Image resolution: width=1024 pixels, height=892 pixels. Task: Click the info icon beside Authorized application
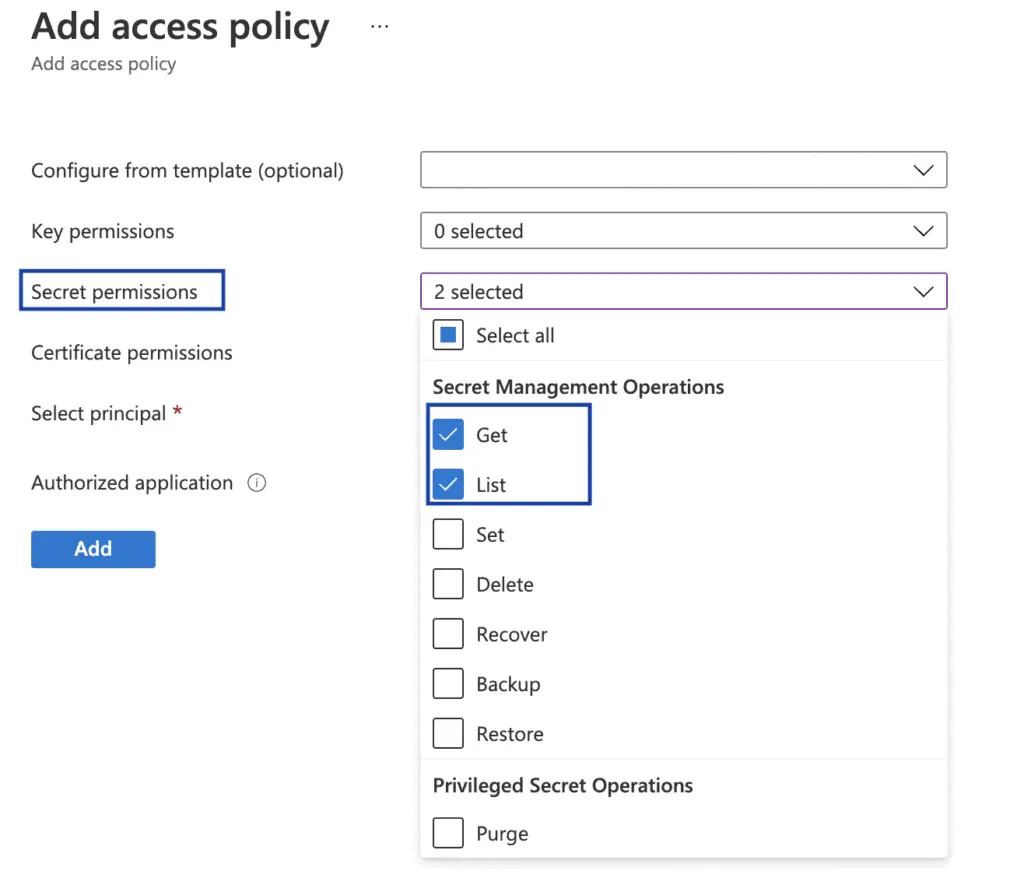point(257,483)
